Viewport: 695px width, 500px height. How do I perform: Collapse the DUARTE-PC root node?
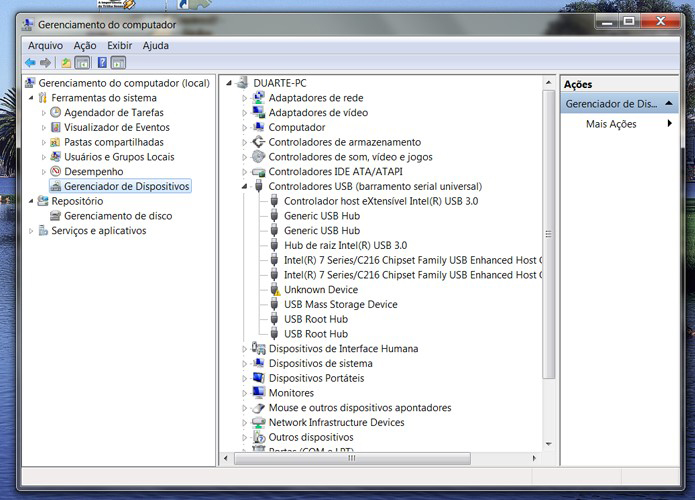pyautogui.click(x=229, y=83)
